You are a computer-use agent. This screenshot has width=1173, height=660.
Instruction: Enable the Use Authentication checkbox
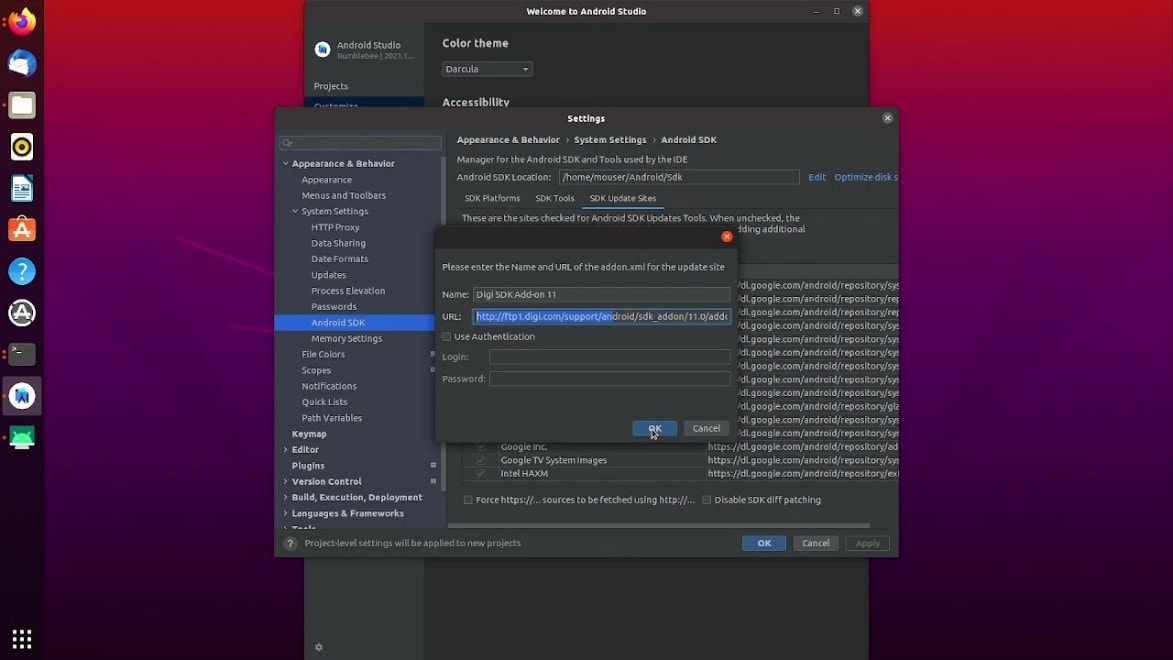[447, 337]
